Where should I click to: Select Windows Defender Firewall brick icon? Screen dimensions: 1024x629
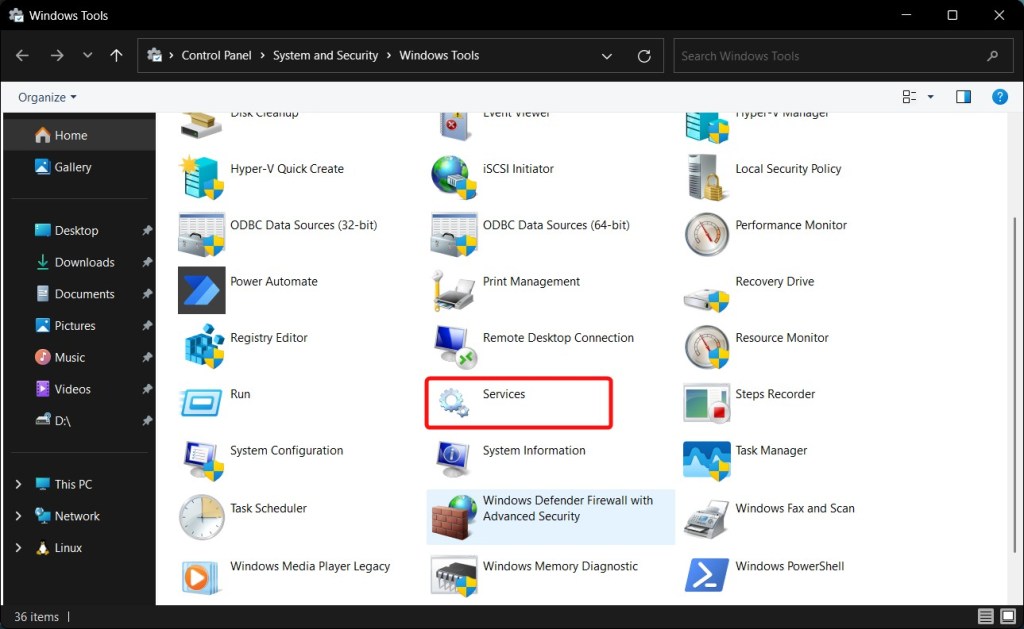pos(453,517)
